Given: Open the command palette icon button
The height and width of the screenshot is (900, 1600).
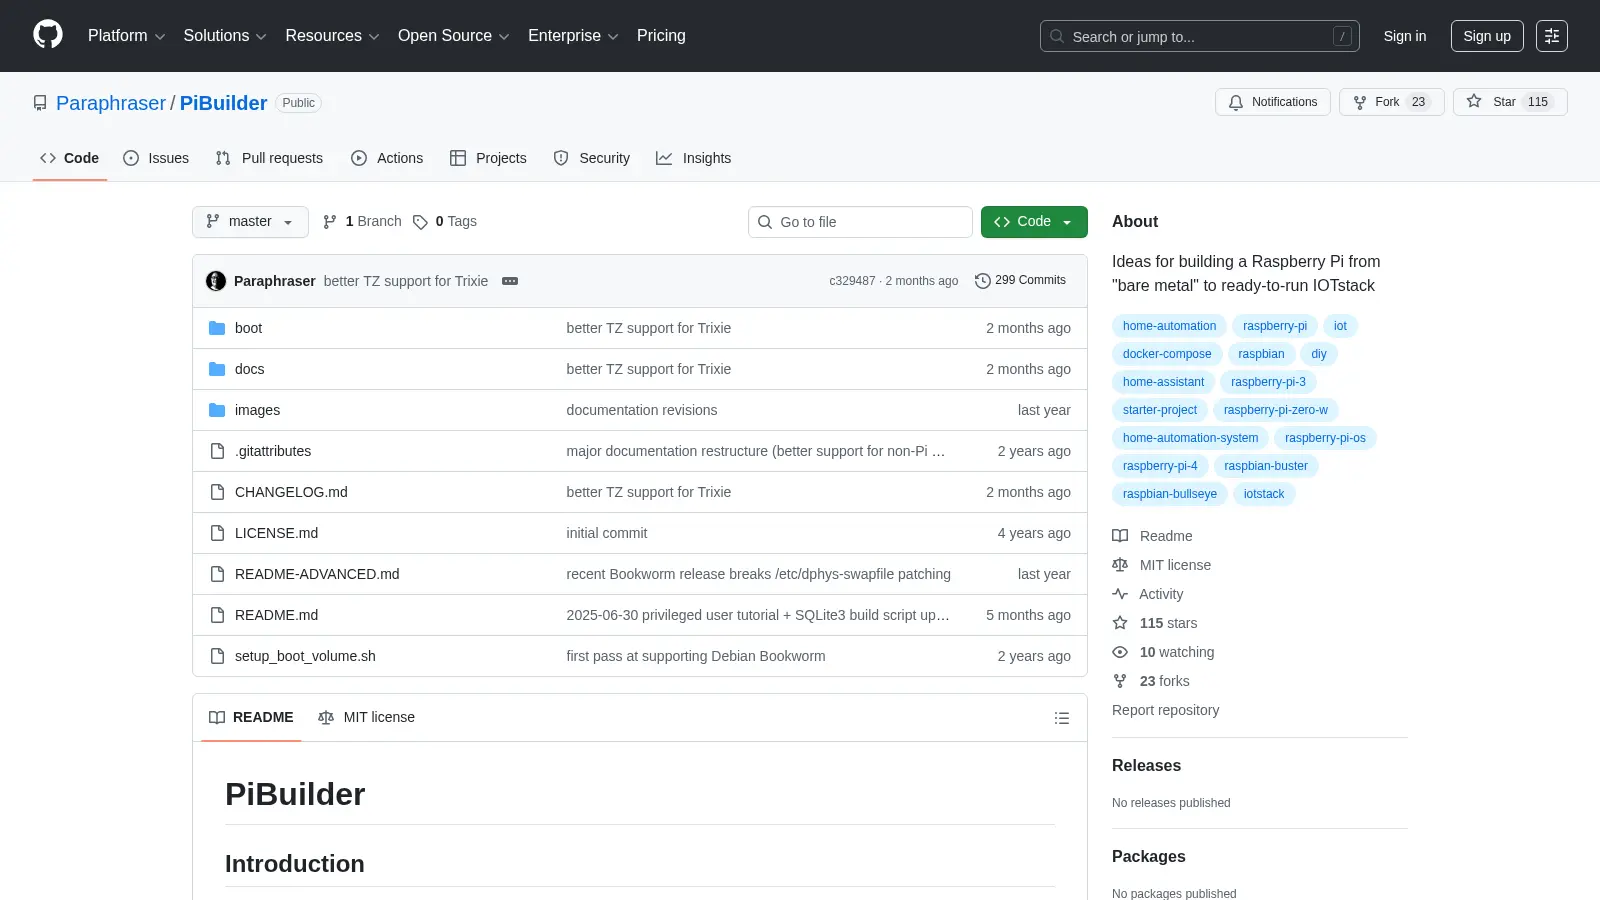Looking at the screenshot, I should pos(1552,36).
